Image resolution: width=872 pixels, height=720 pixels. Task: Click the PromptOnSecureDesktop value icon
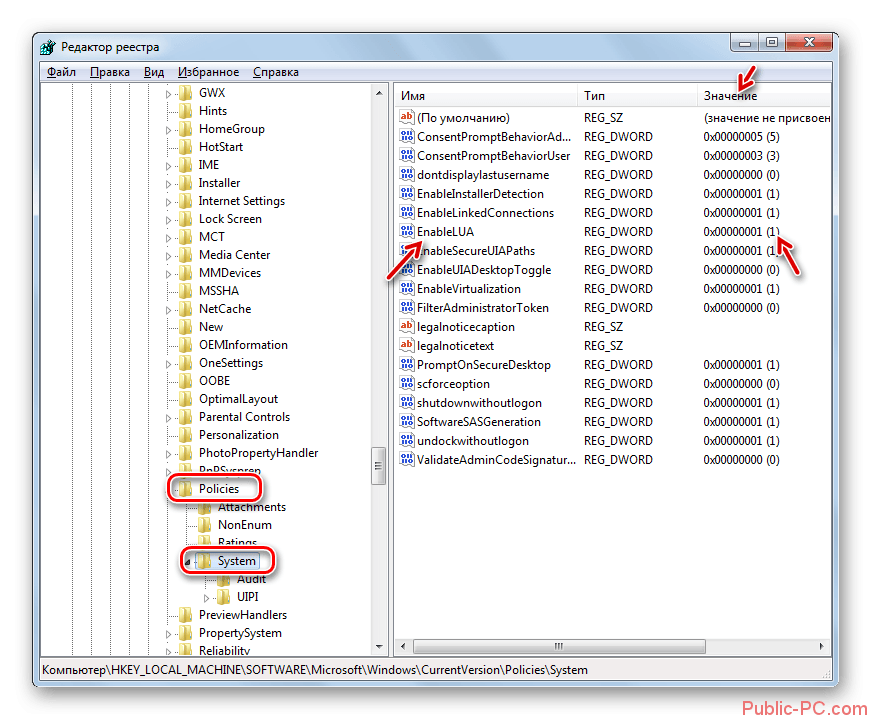[x=406, y=365]
